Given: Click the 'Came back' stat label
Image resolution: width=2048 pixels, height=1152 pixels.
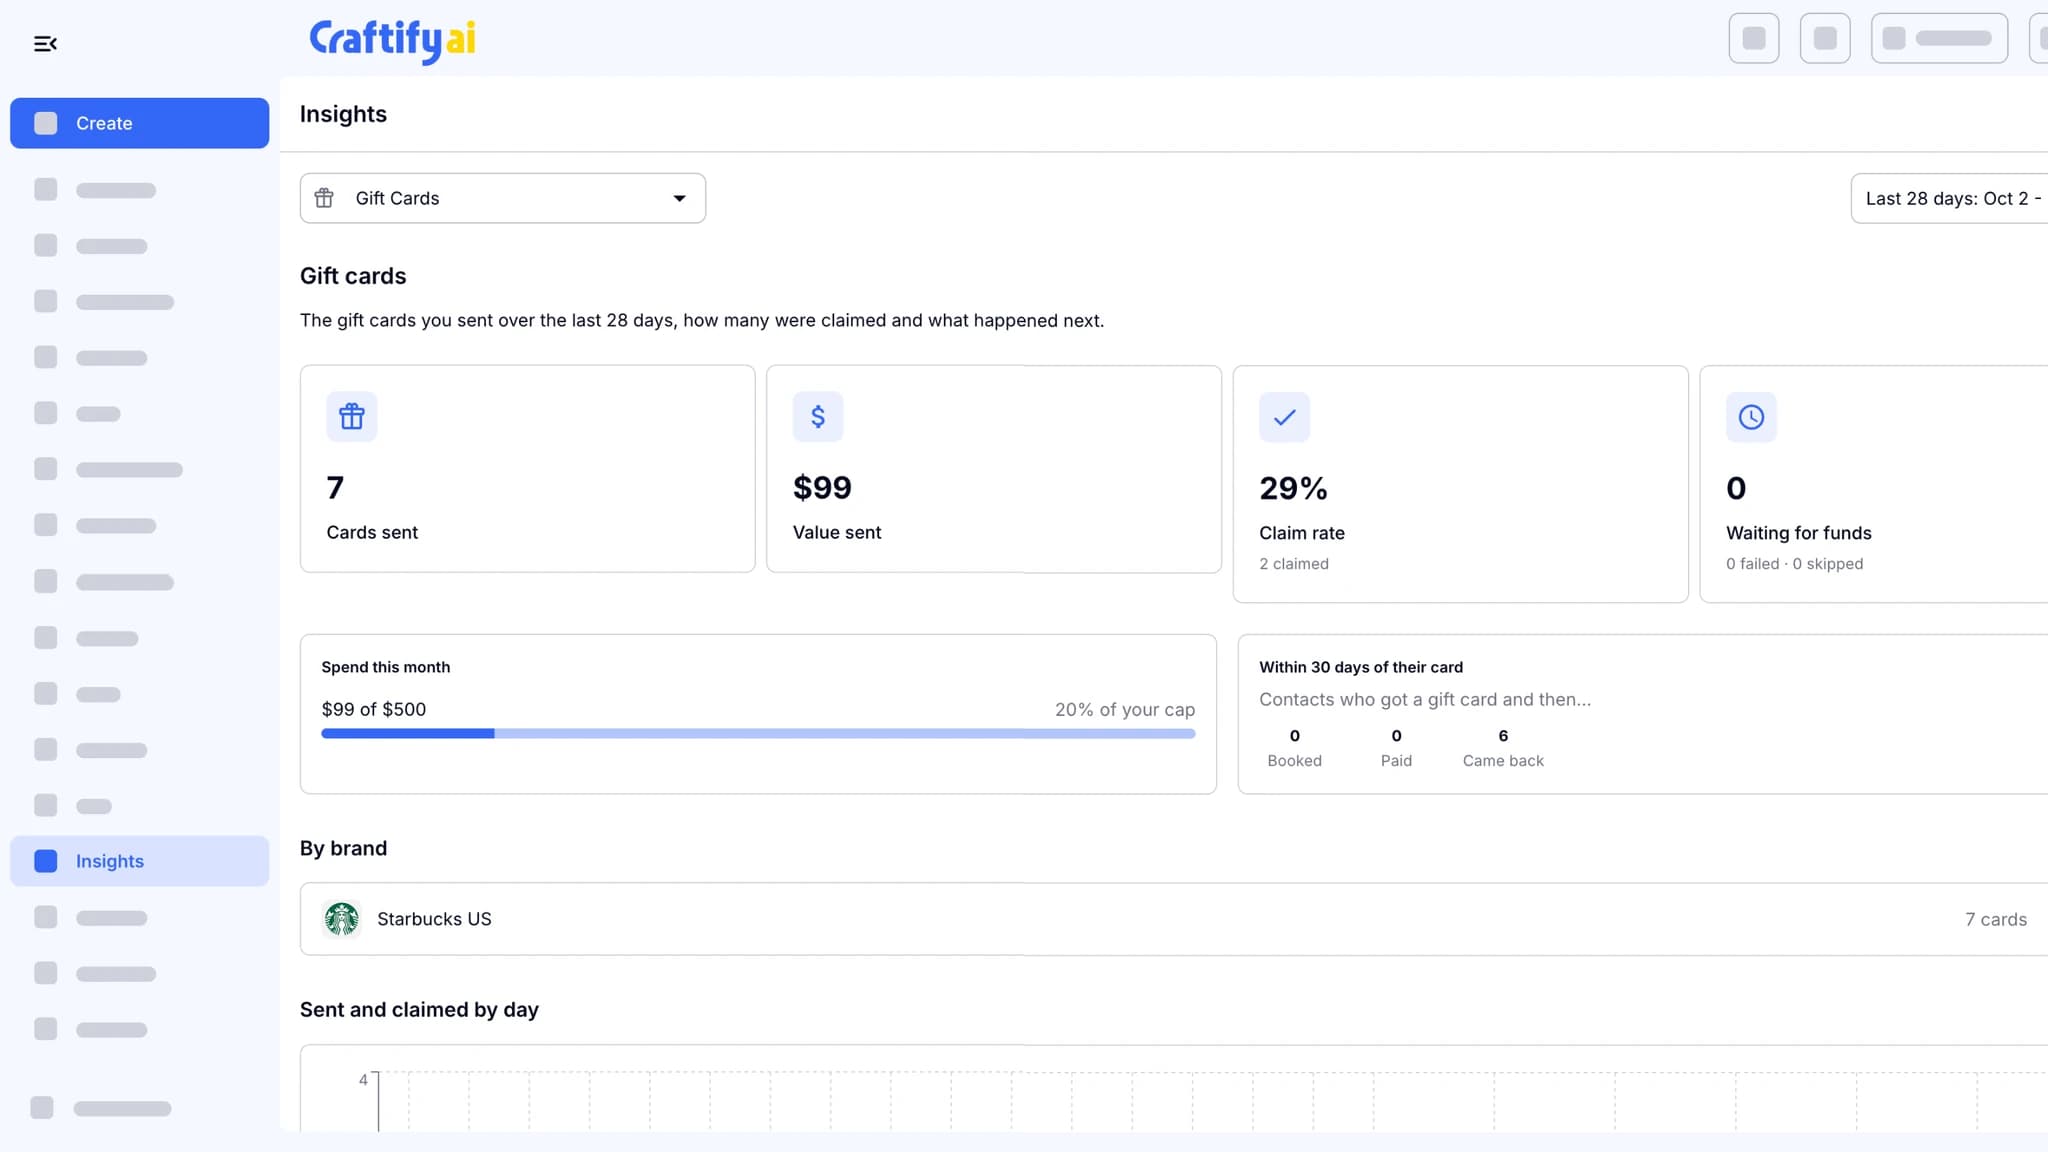Looking at the screenshot, I should pos(1503,761).
